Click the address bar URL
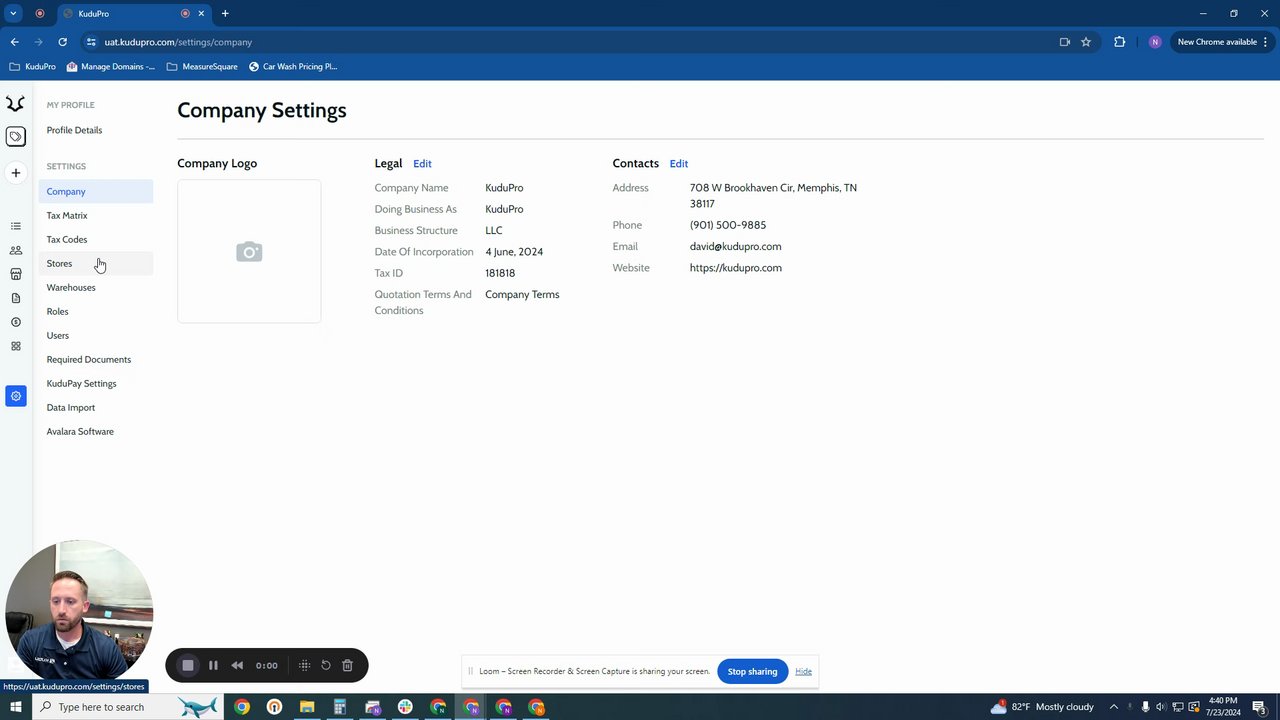 (178, 42)
